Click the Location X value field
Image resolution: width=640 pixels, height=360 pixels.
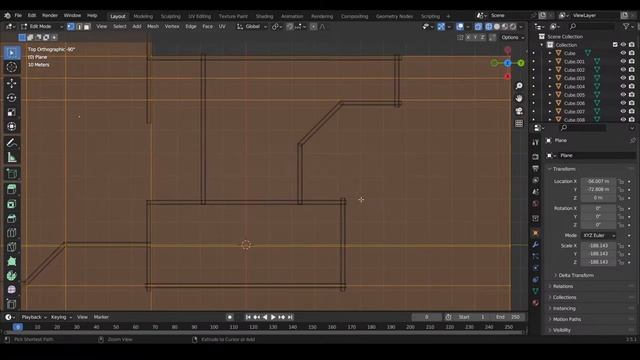[x=598, y=181]
